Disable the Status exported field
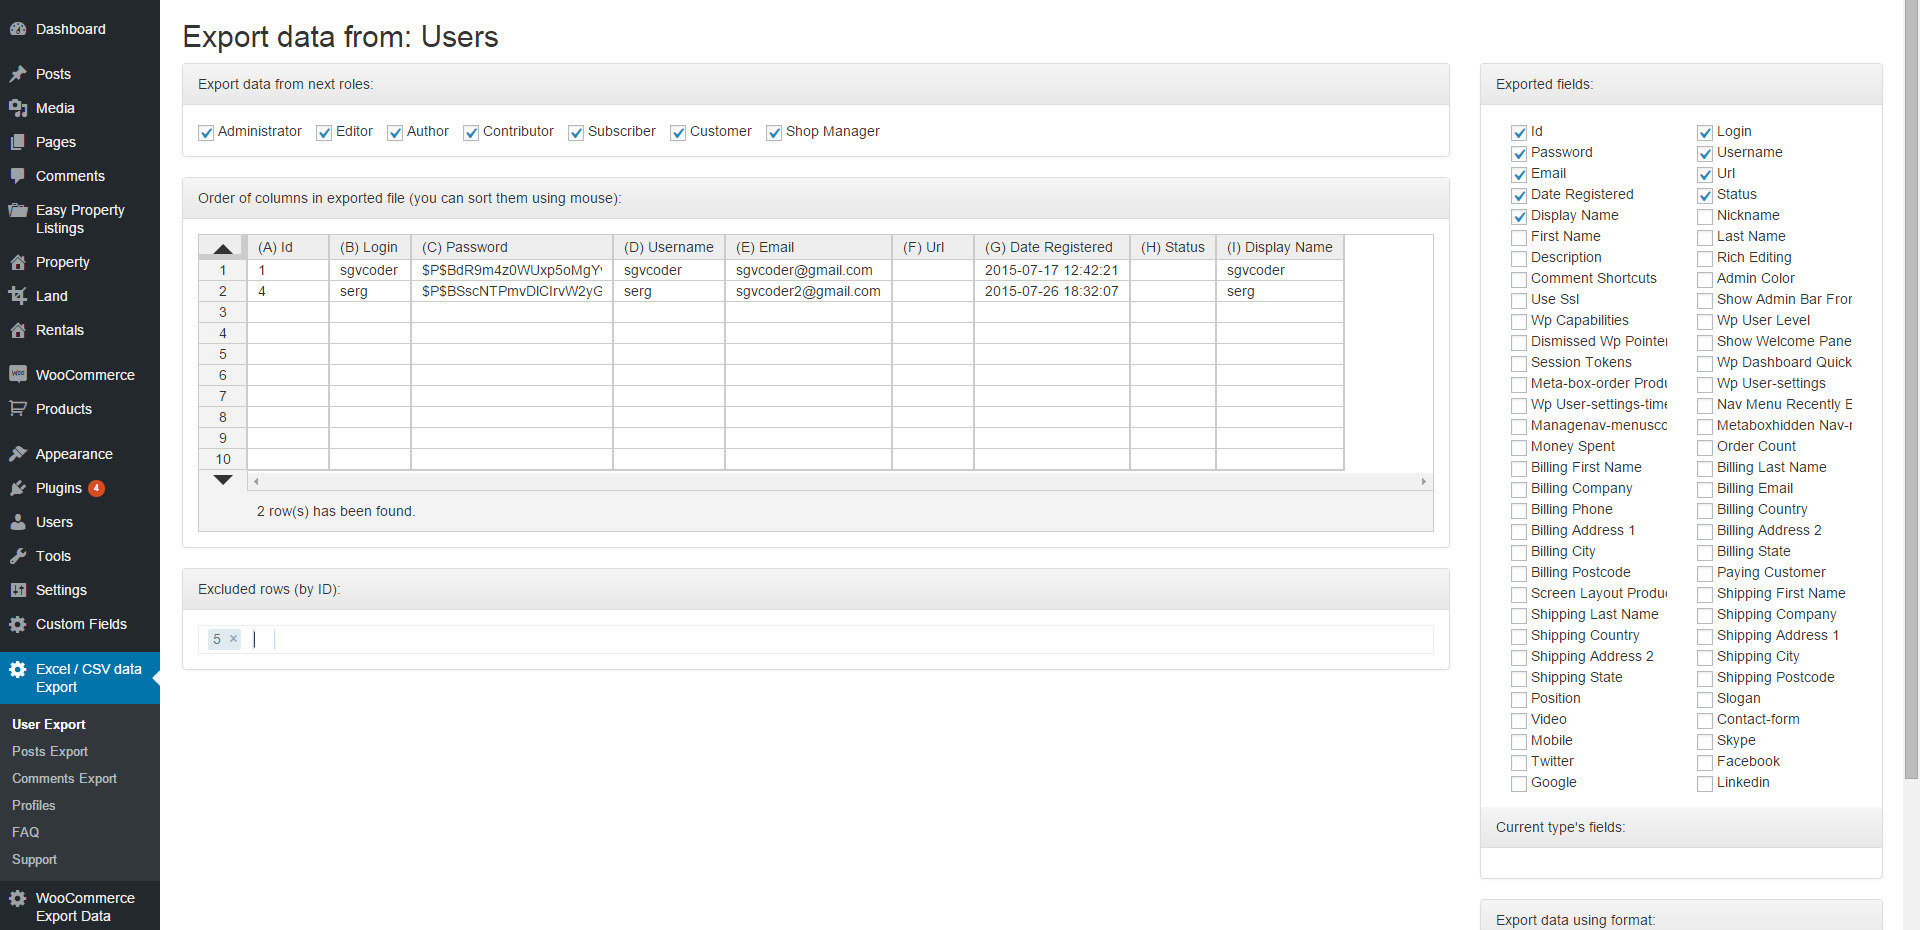1920x930 pixels. pyautogui.click(x=1705, y=195)
